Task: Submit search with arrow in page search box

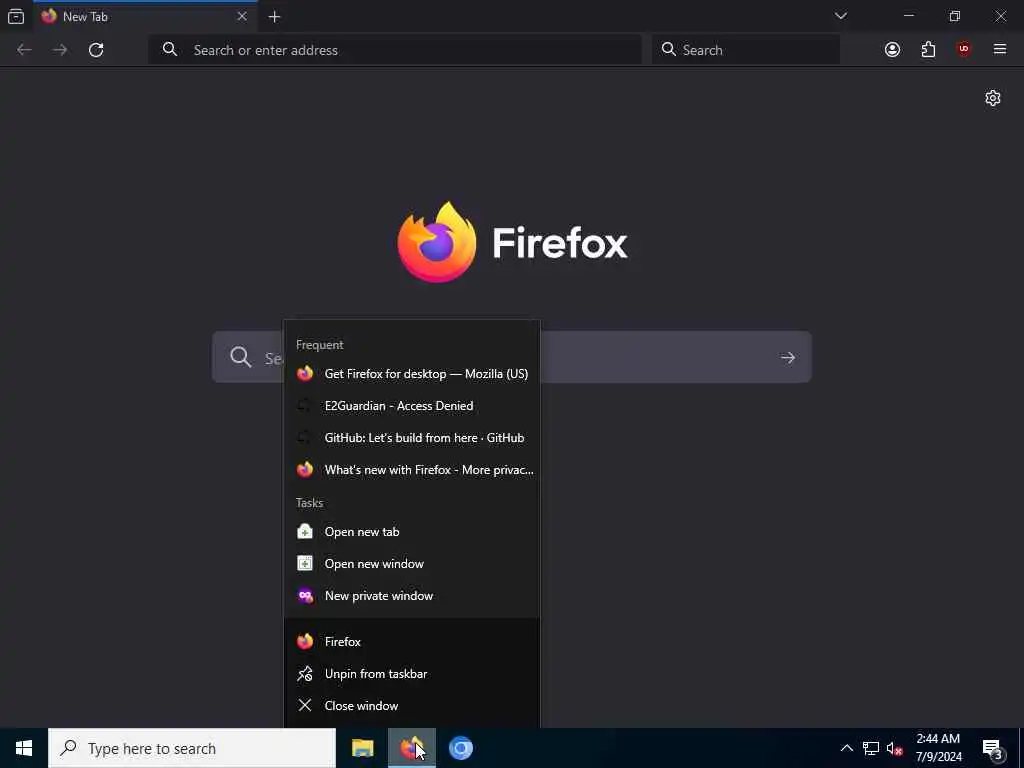Action: click(788, 357)
